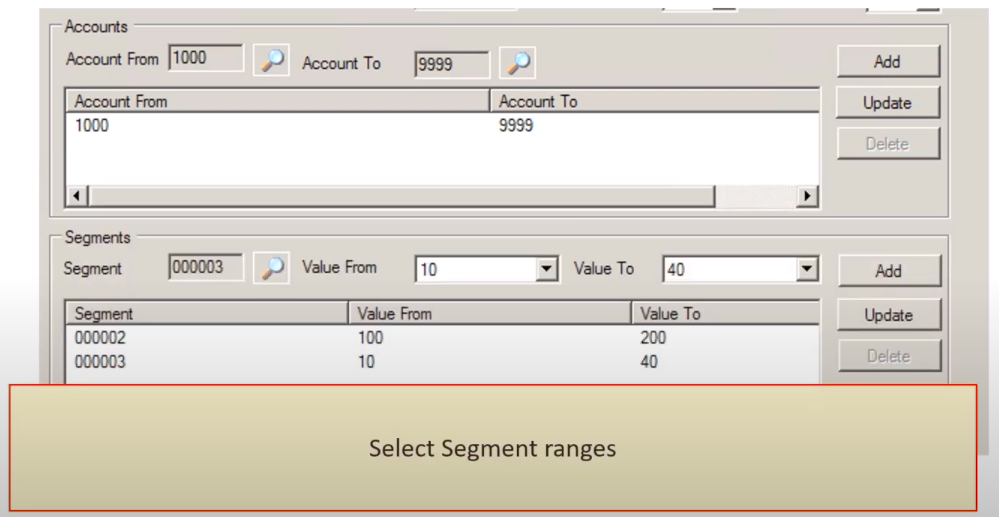
Task: Click Update button in Segments section
Action: pyautogui.click(x=889, y=315)
